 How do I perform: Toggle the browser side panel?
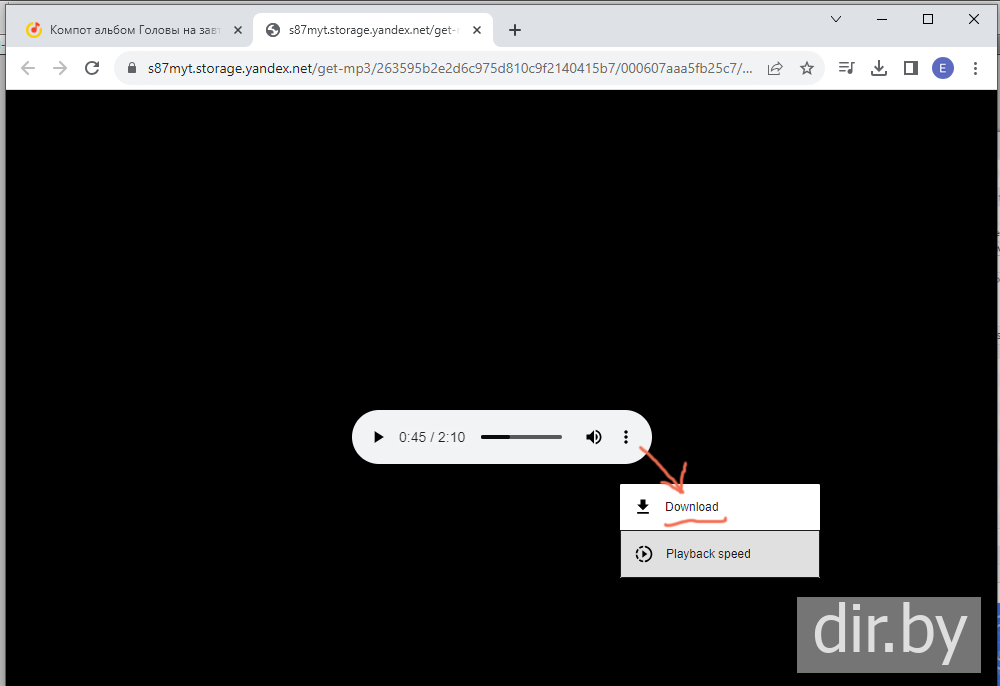click(x=911, y=68)
